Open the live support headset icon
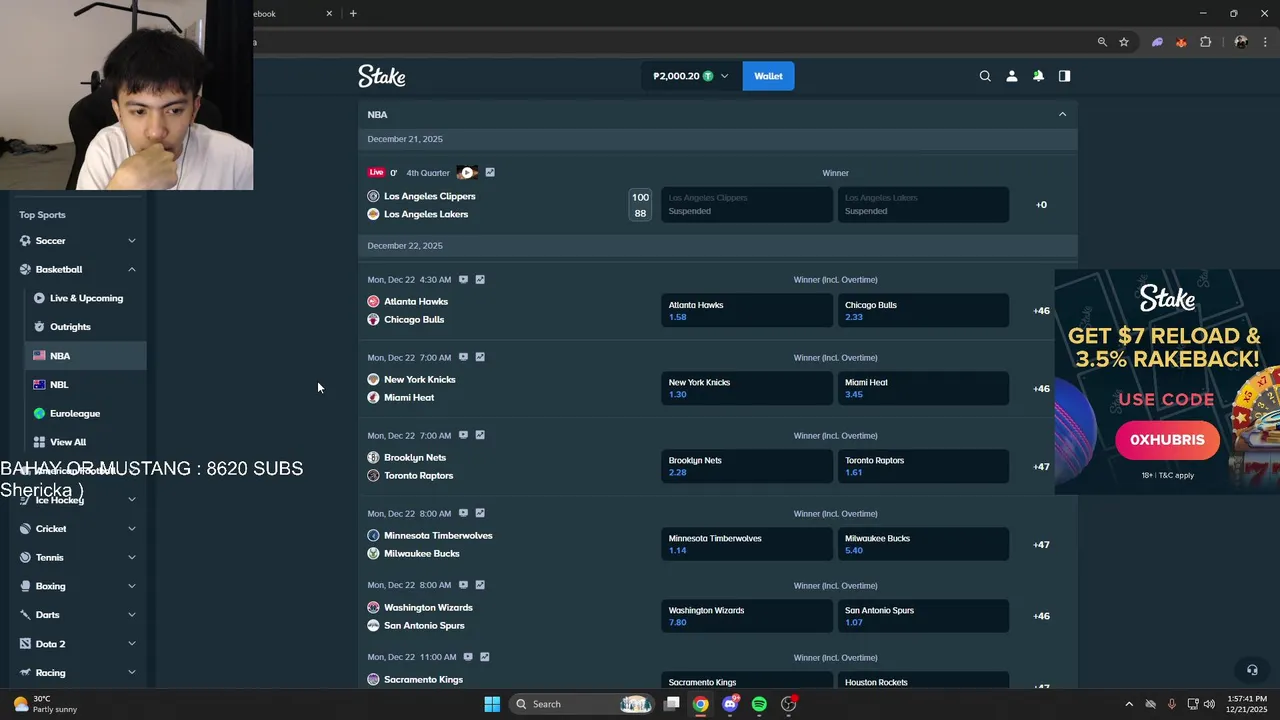This screenshot has height=720, width=1280. 1251,670
